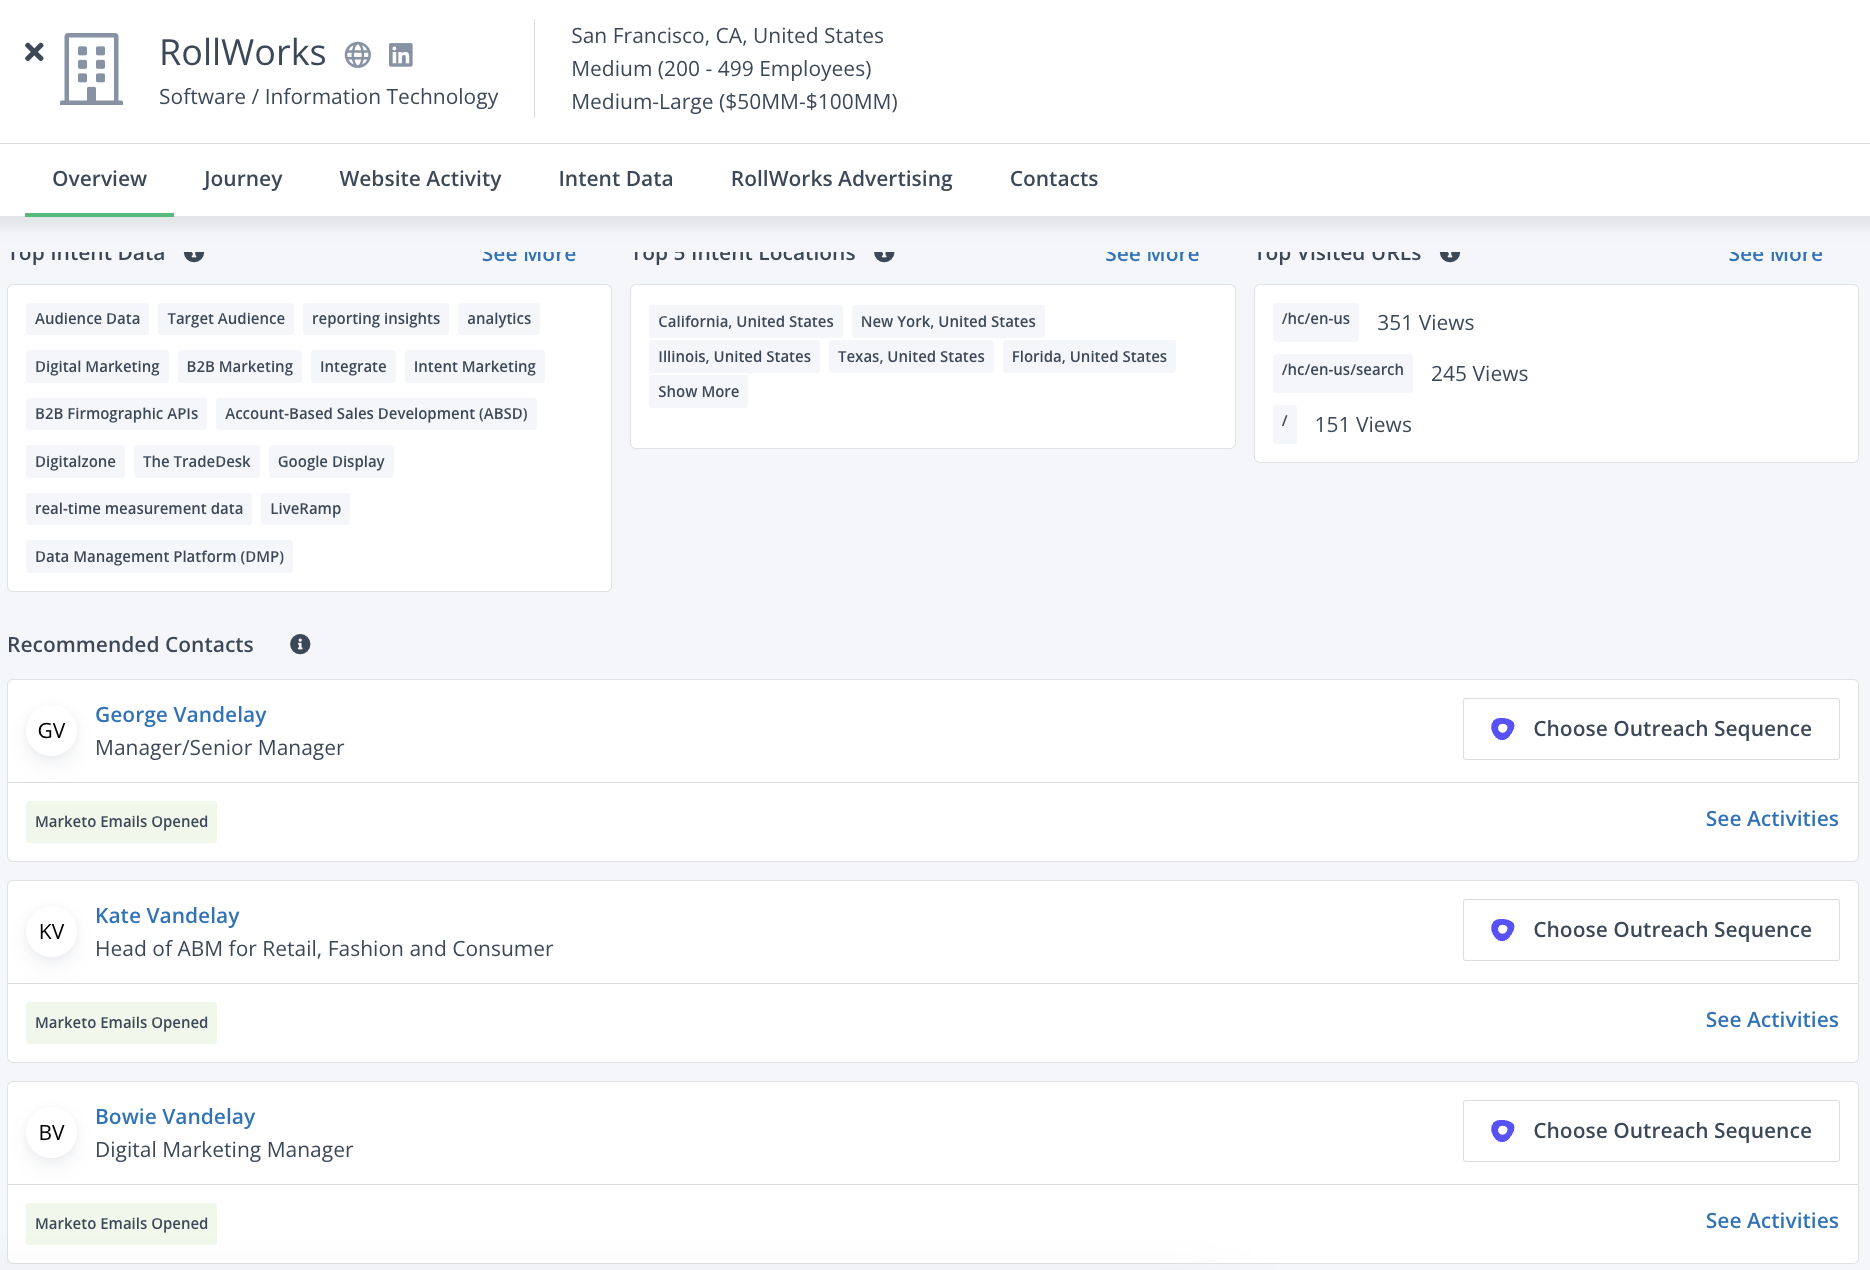Click the analytics intent tag
The width and height of the screenshot is (1870, 1270).
(x=499, y=319)
